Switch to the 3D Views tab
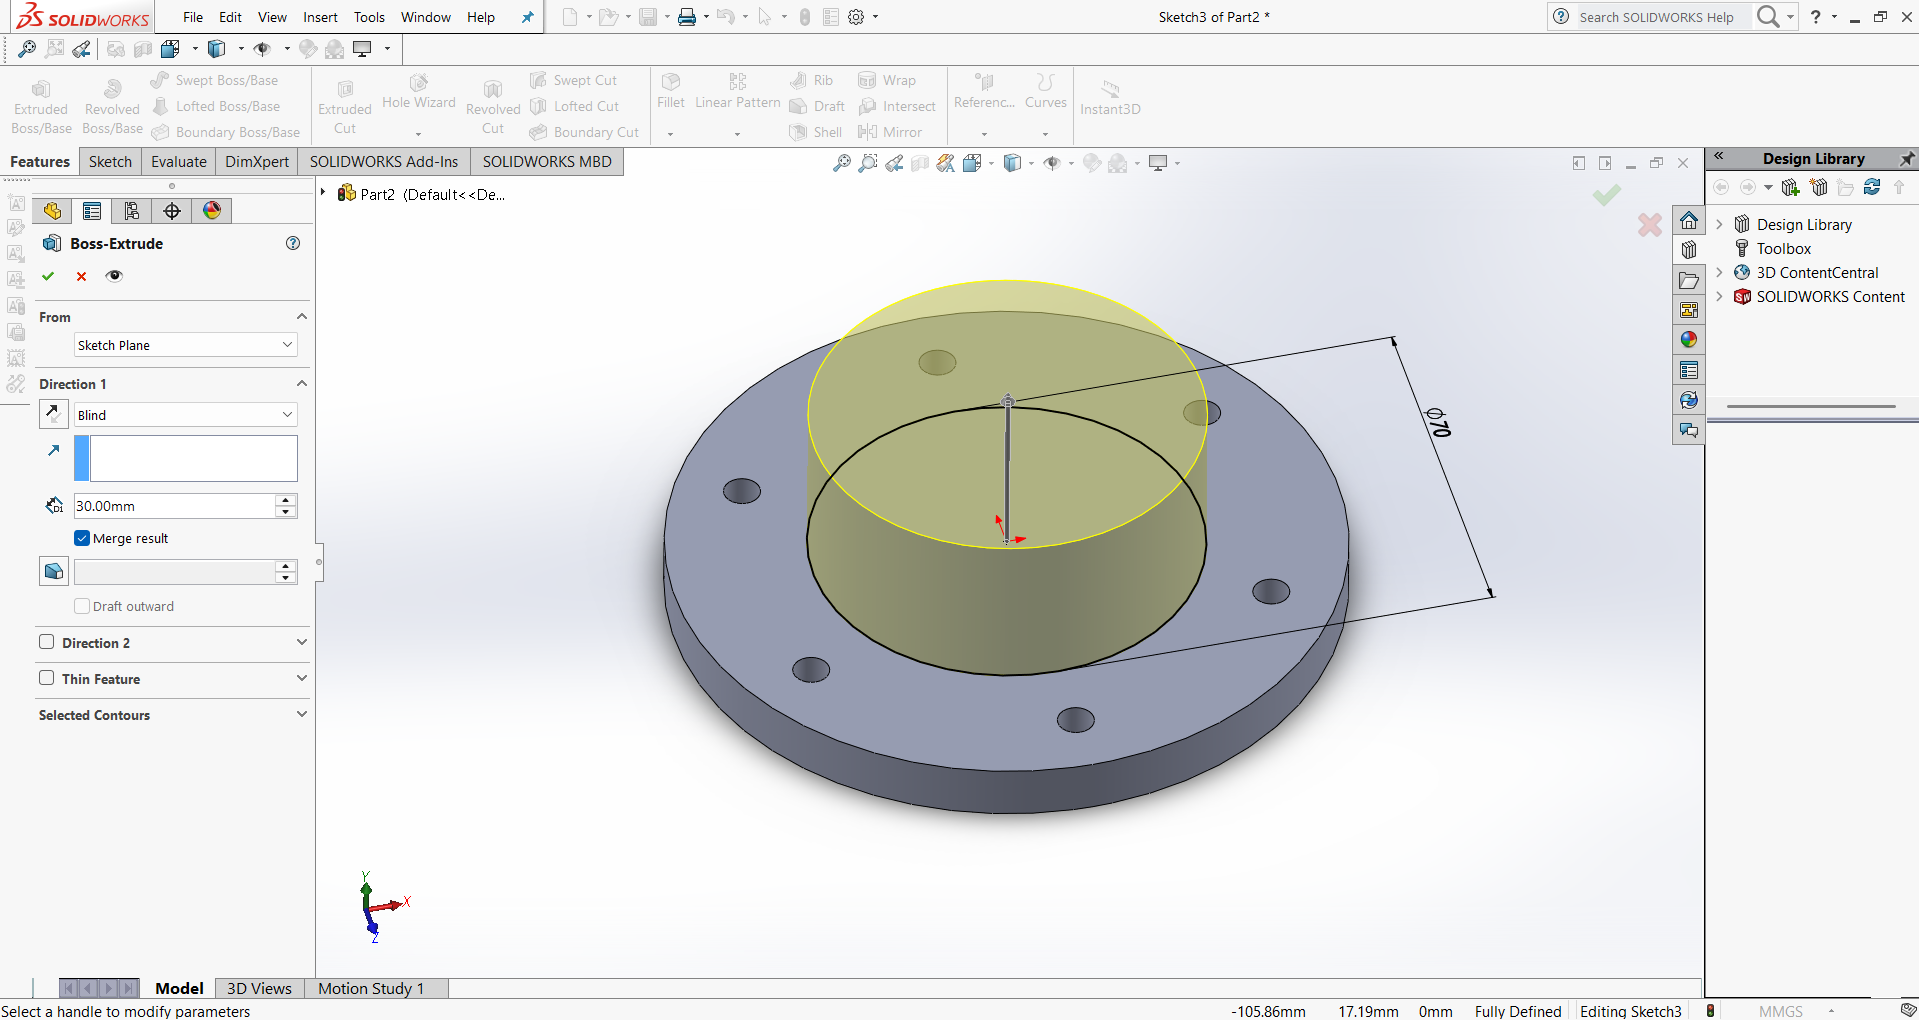The image size is (1919, 1020). [x=259, y=988]
